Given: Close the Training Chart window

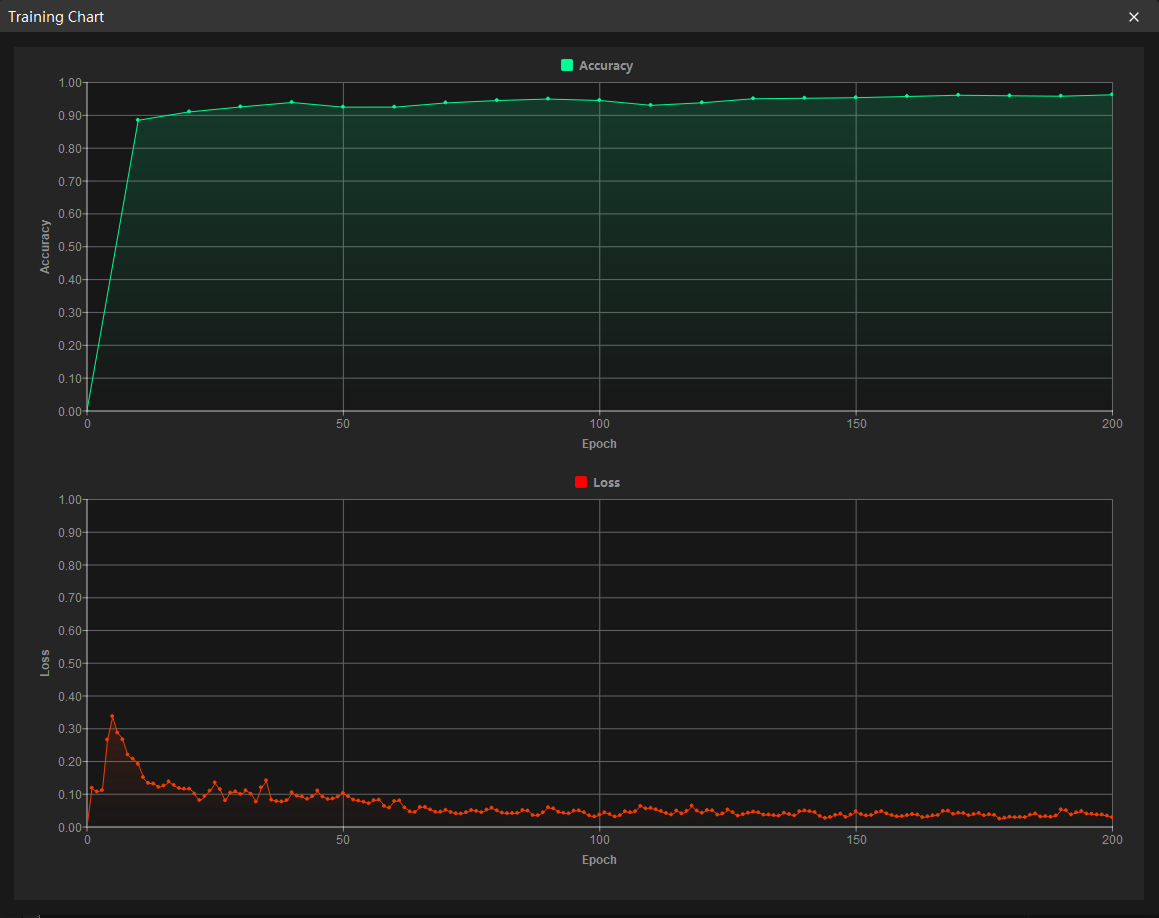Looking at the screenshot, I should click(x=1133, y=17).
